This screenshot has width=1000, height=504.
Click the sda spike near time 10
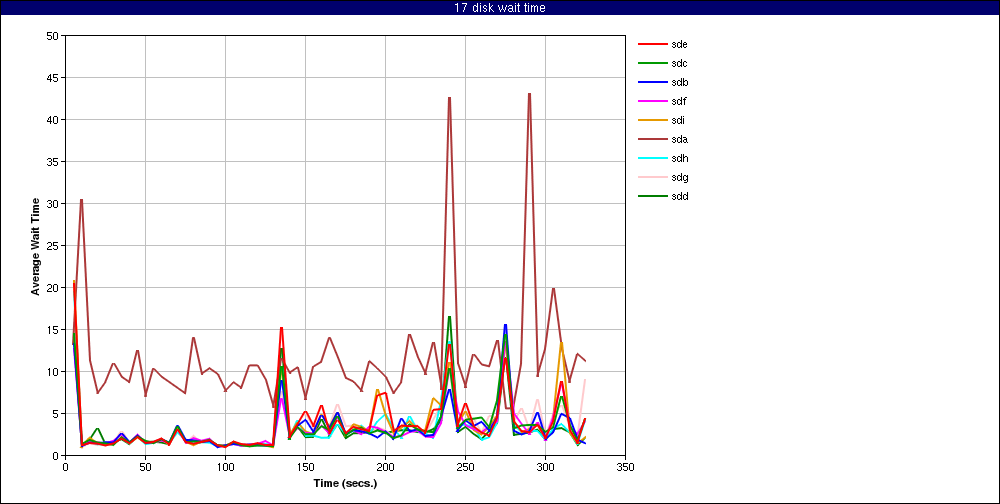coord(81,200)
